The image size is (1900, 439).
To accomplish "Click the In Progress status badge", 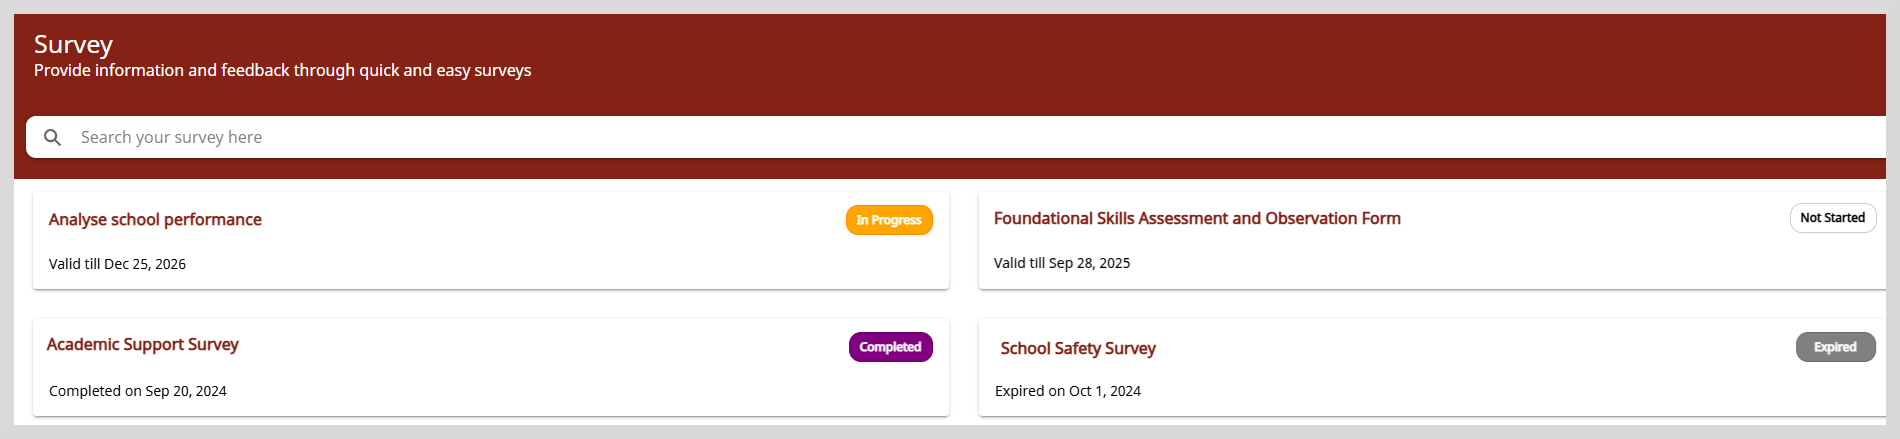I will [x=889, y=220].
